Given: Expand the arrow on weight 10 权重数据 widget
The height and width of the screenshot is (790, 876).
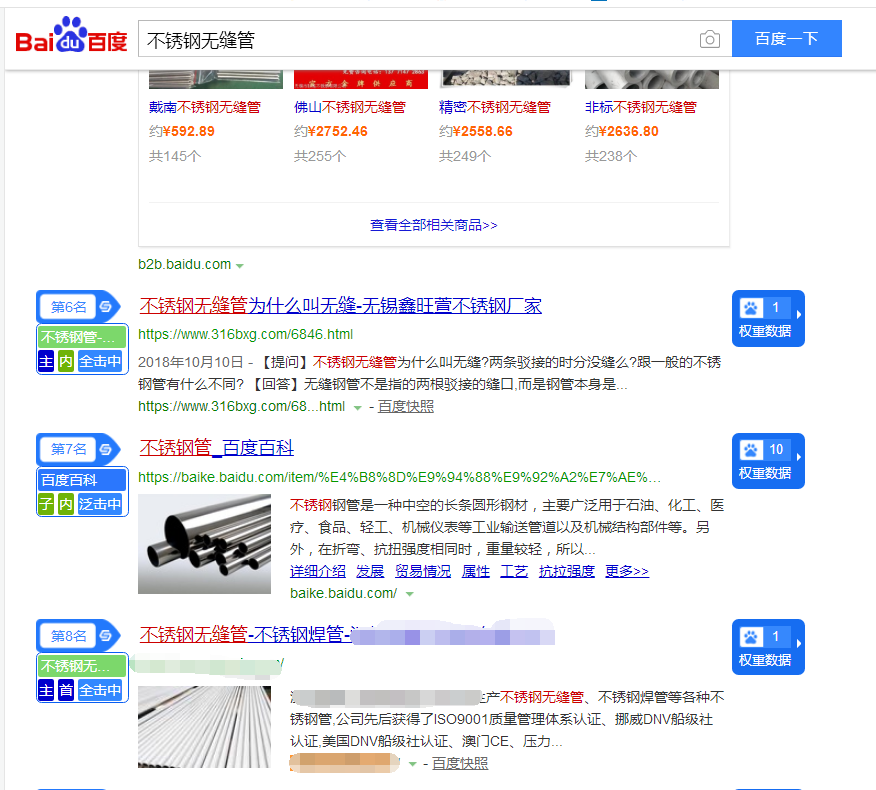Looking at the screenshot, I should [799, 457].
